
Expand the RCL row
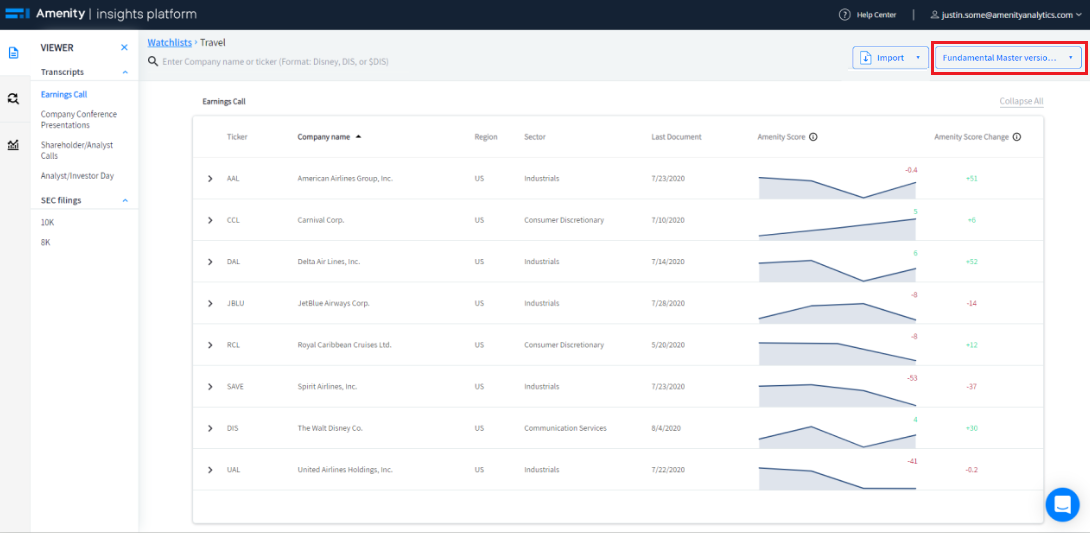210,345
